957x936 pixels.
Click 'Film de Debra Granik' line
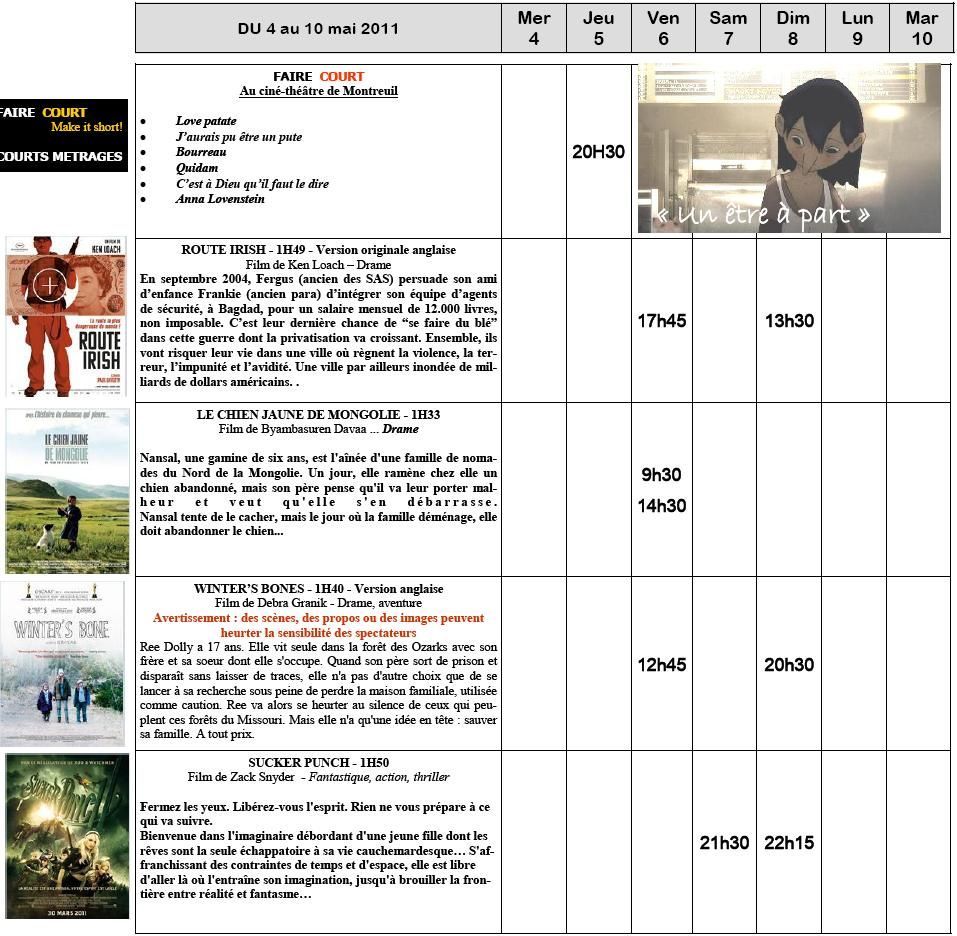point(319,603)
